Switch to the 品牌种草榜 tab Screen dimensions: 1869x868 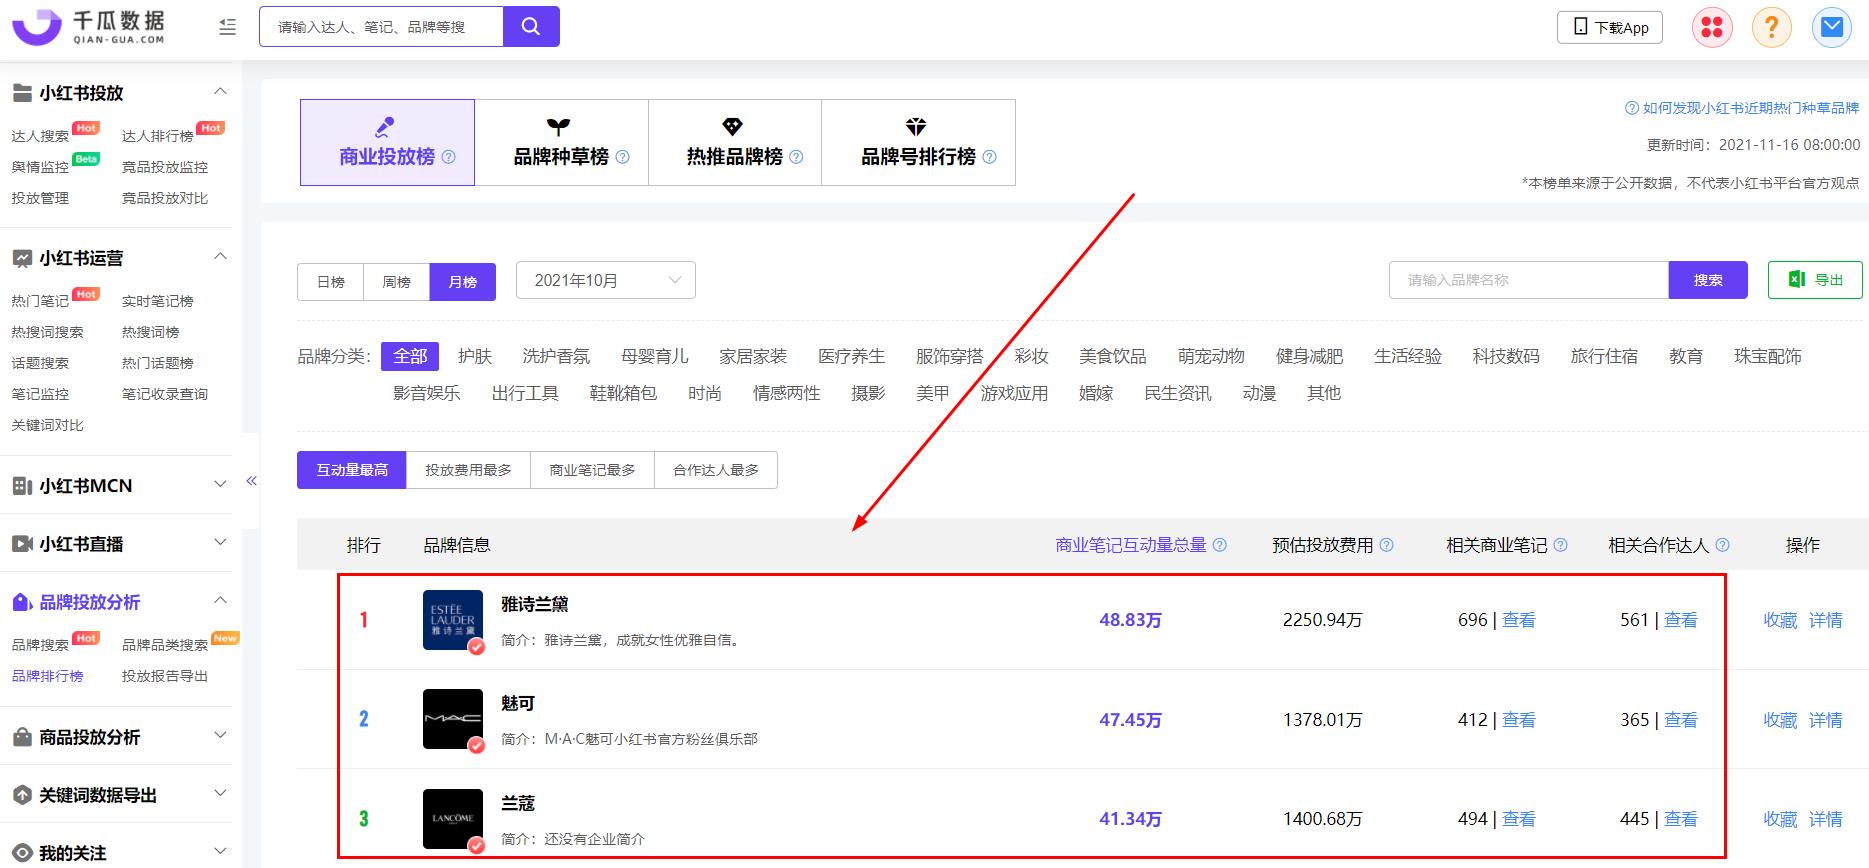561,142
